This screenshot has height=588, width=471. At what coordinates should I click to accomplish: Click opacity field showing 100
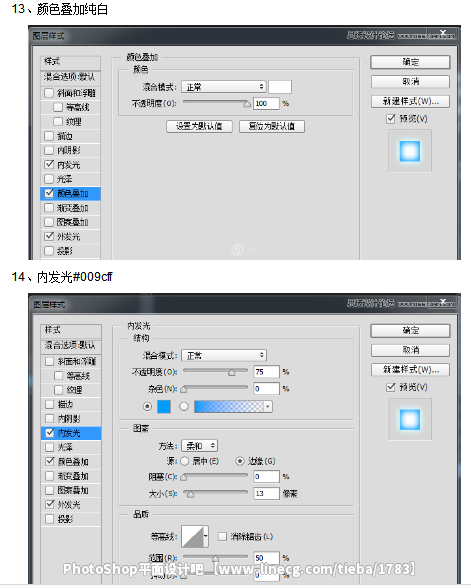click(x=266, y=103)
